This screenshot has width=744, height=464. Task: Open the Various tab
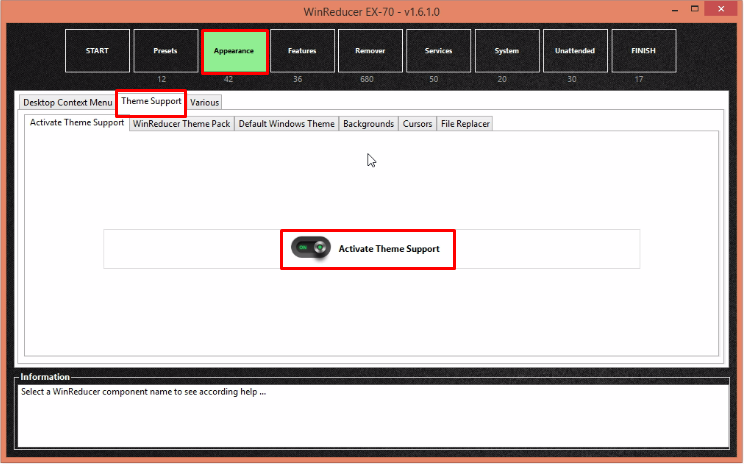(205, 102)
